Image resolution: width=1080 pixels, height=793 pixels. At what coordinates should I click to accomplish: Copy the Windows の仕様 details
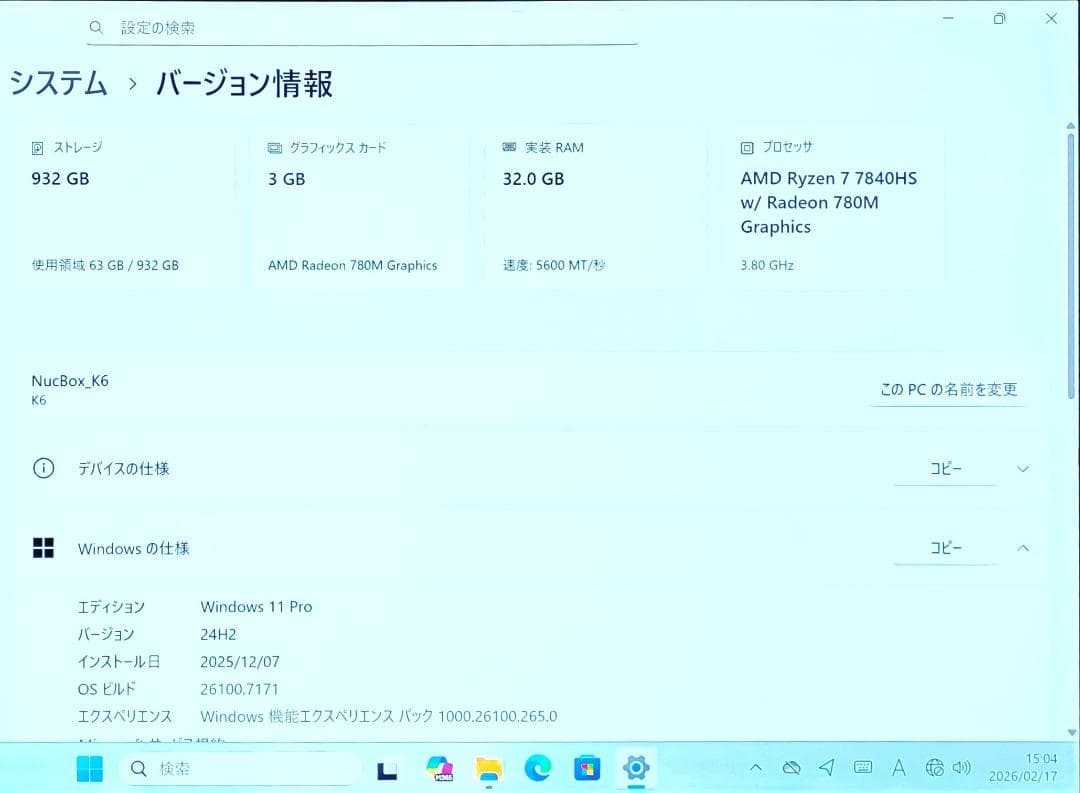point(945,548)
